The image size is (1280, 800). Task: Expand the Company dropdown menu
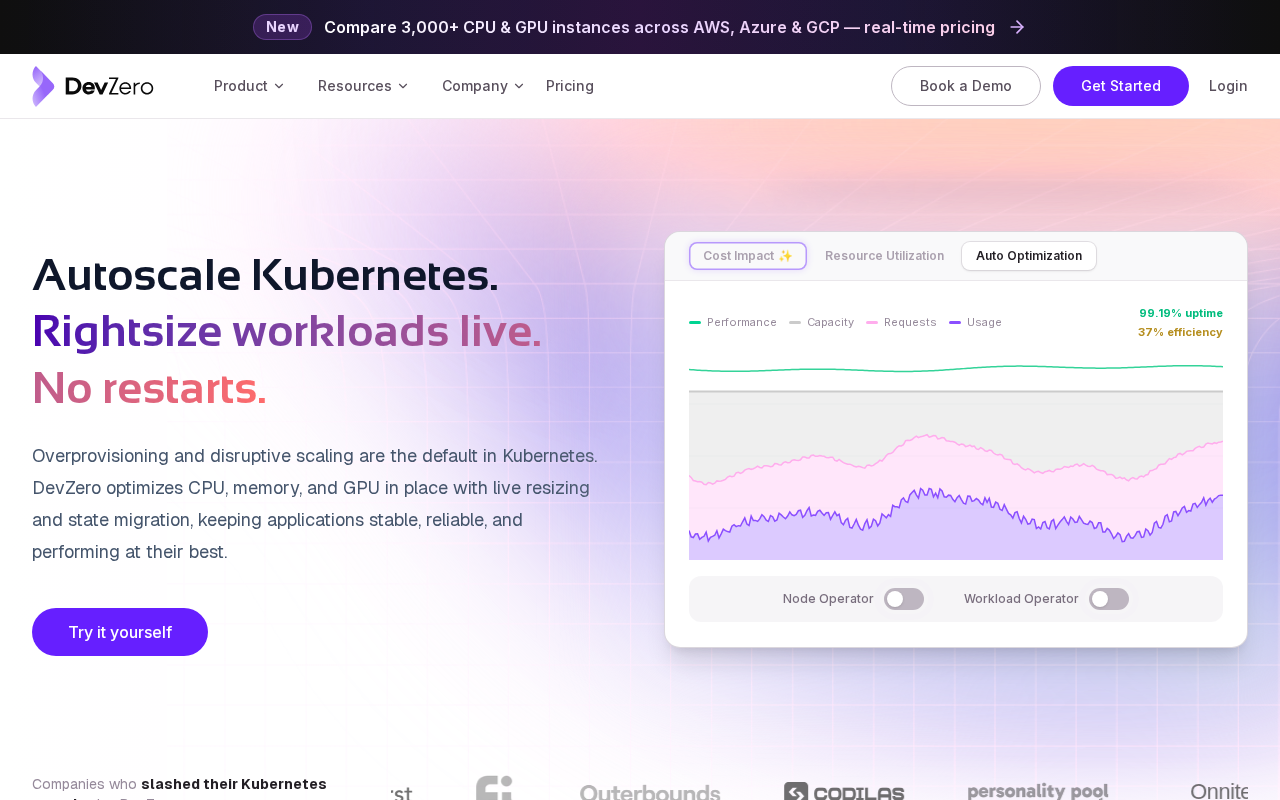(x=483, y=86)
